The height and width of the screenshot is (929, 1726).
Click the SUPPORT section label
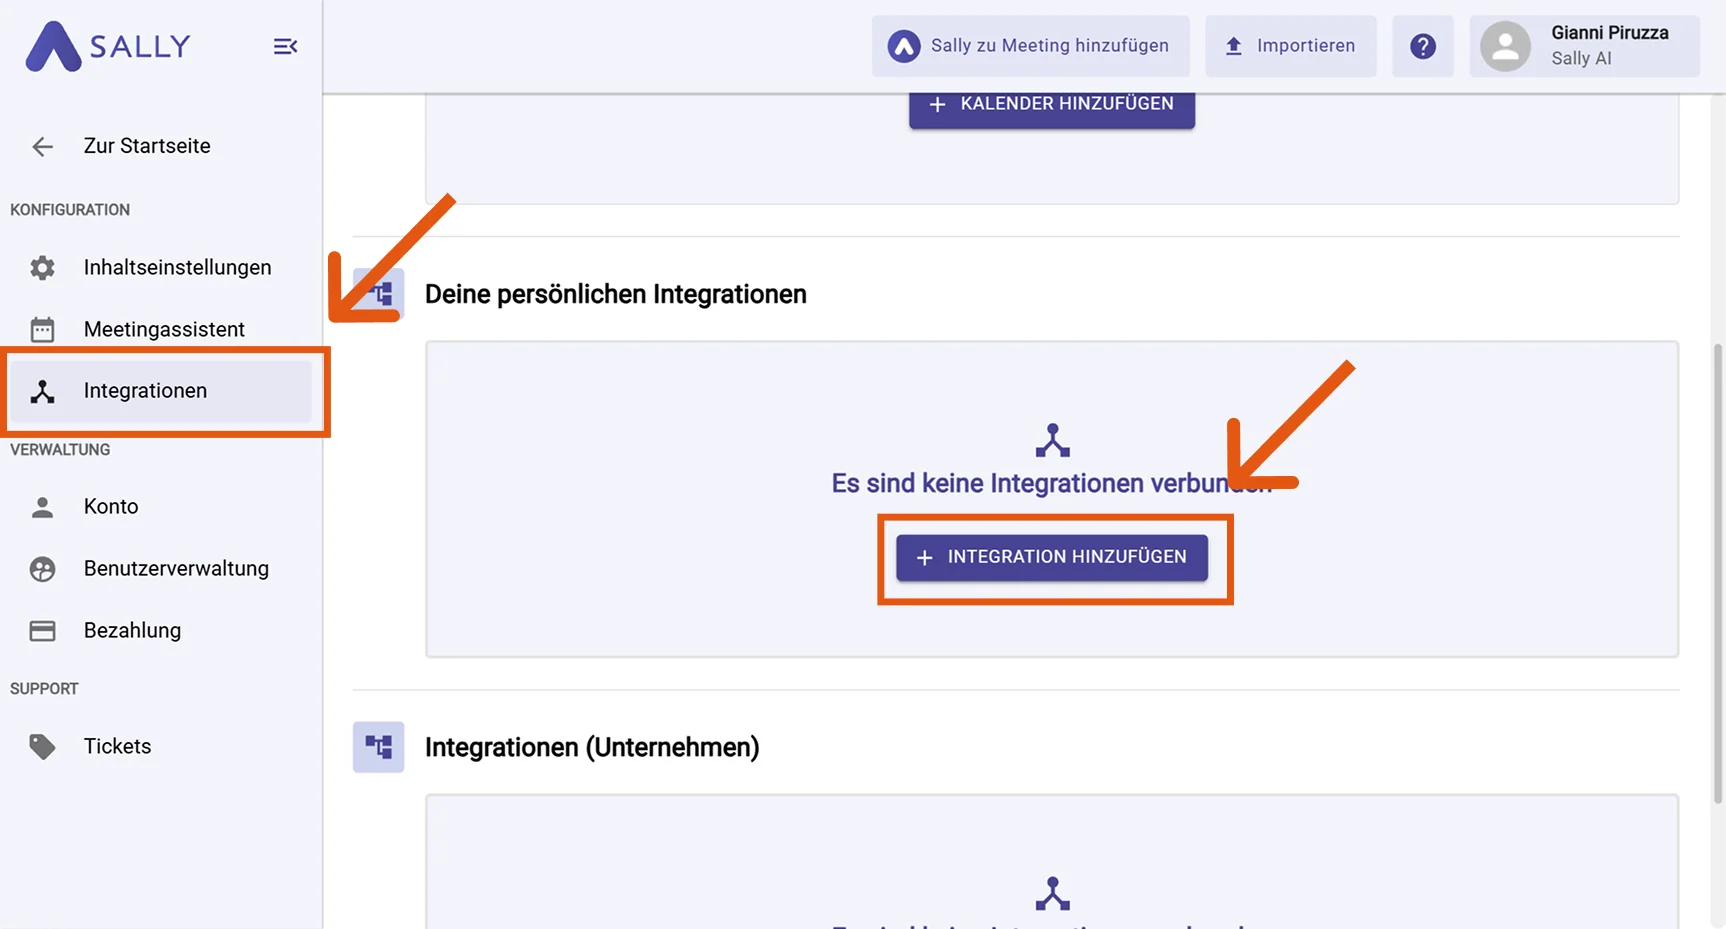coord(44,689)
